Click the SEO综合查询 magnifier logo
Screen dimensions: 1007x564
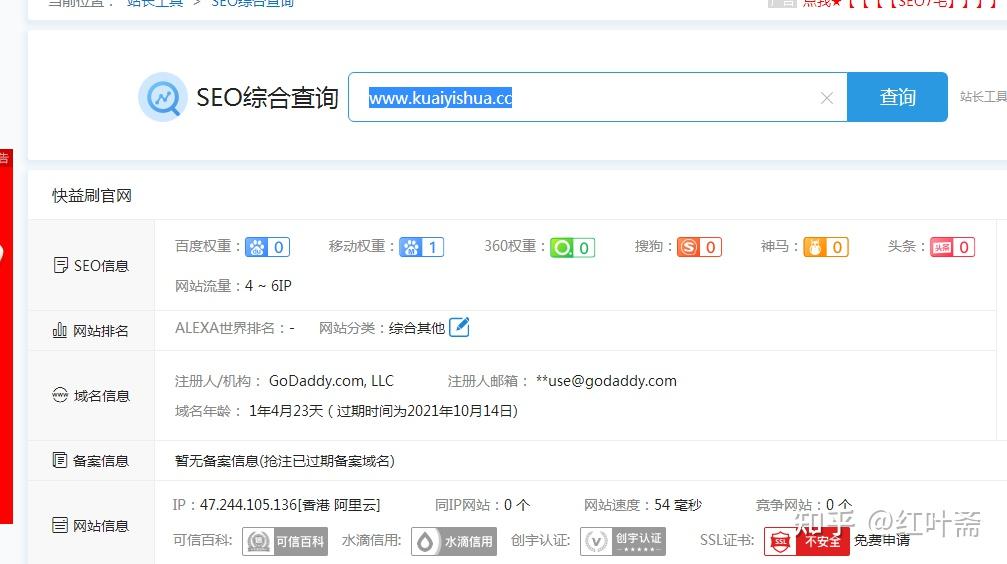click(x=162, y=97)
